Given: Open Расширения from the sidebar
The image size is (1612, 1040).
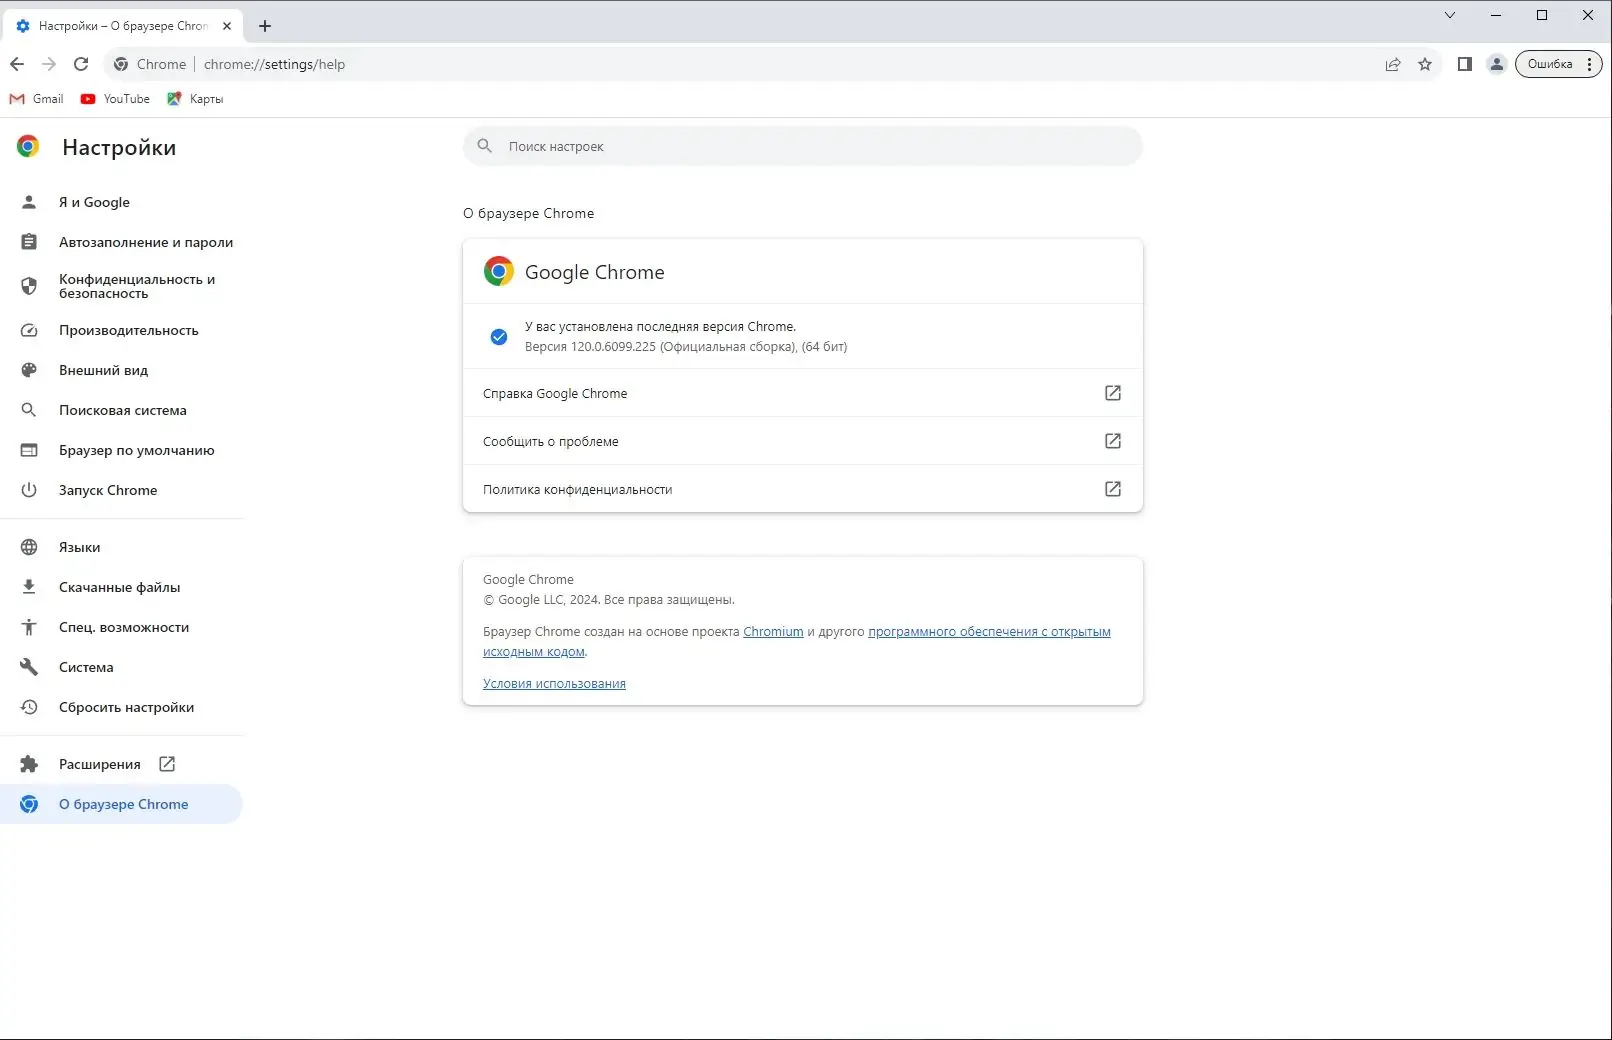Looking at the screenshot, I should [x=100, y=764].
